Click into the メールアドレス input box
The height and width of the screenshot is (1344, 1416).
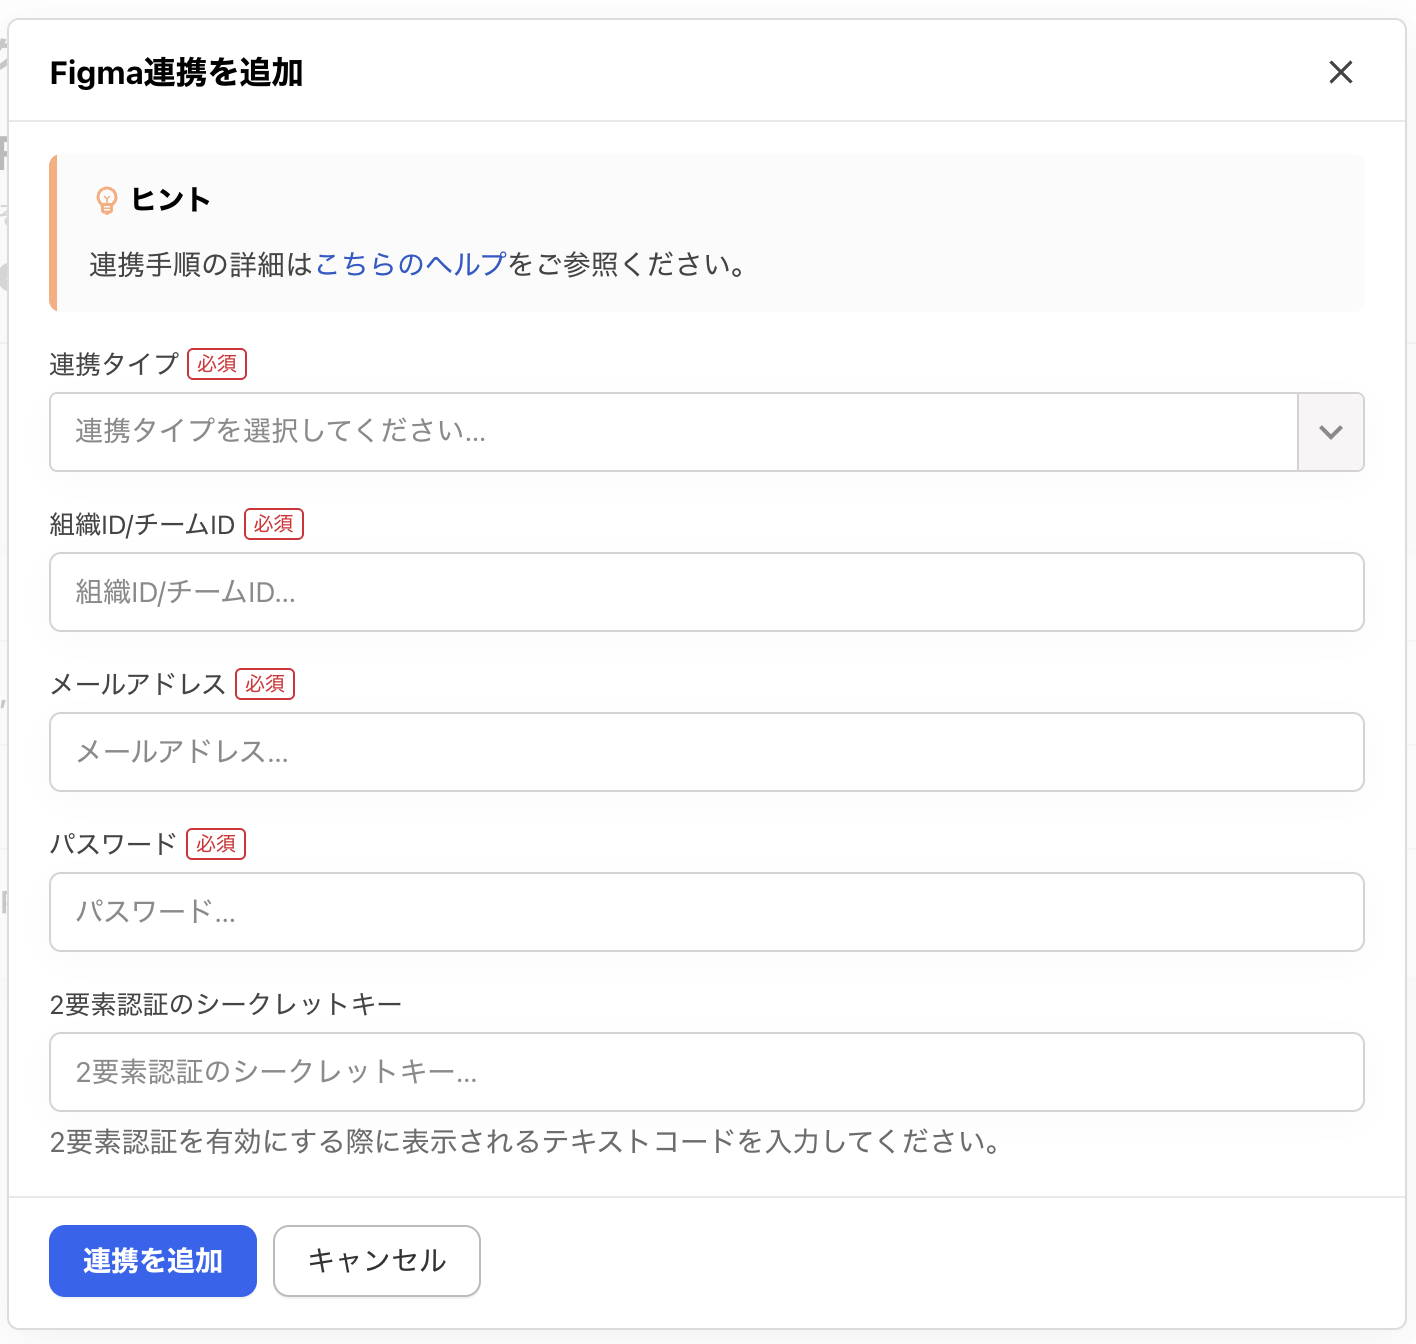[x=706, y=752]
